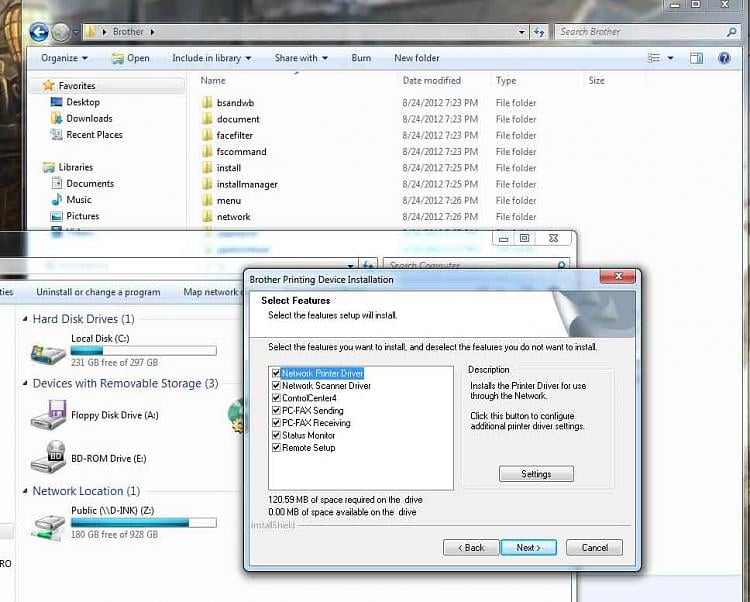Viewport: 750px width, 602px height.
Task: Select the Music library icon
Action: (x=56, y=199)
